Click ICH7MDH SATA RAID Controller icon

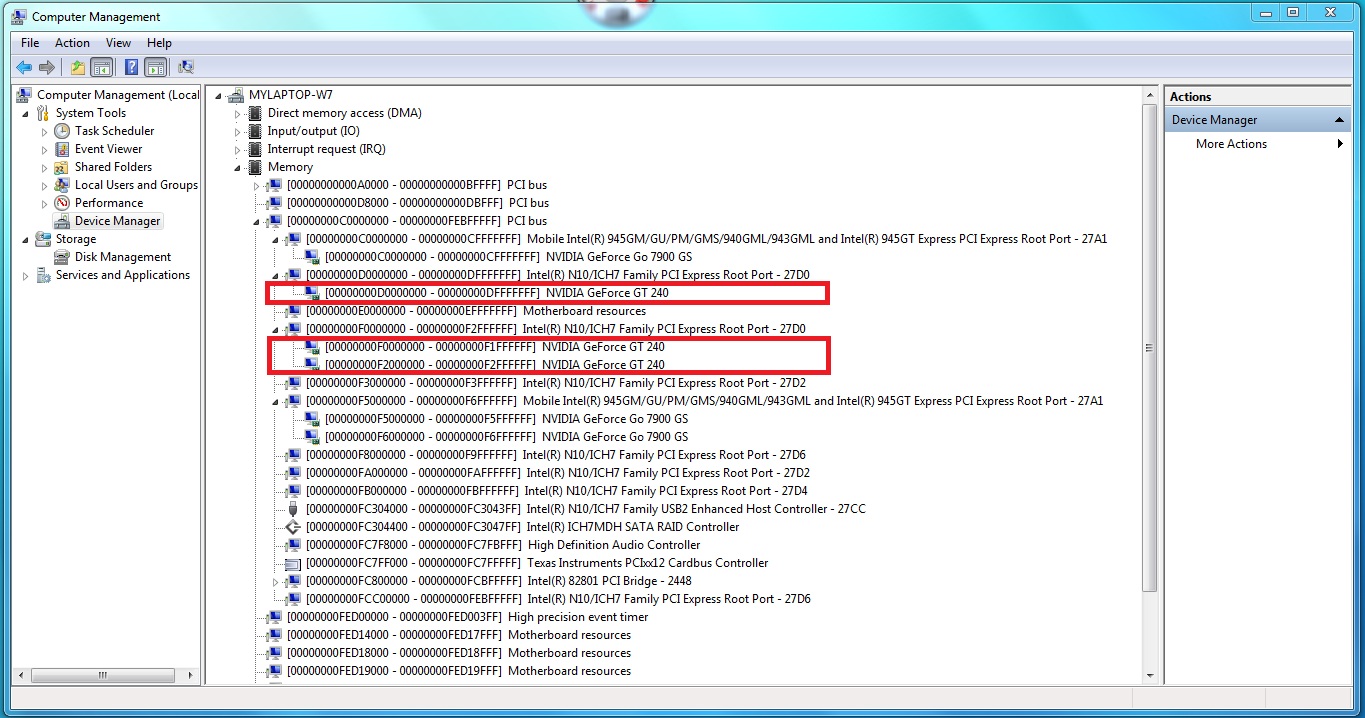pyautogui.click(x=293, y=527)
